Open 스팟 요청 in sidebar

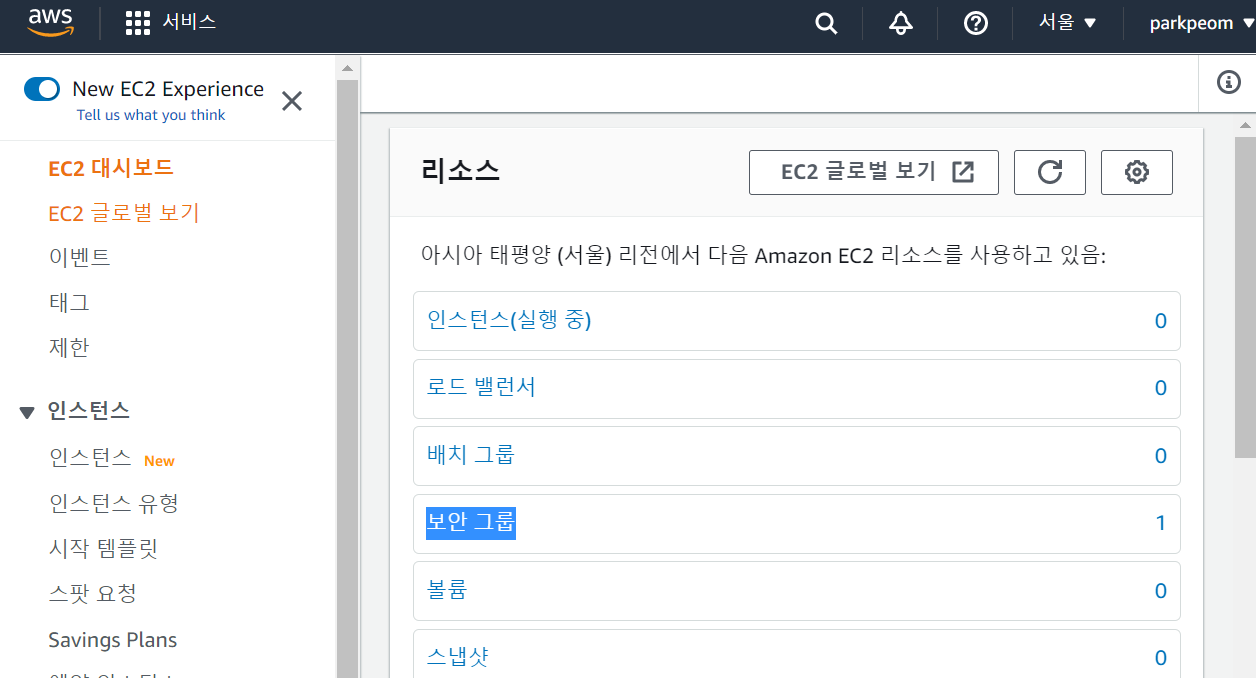[92, 593]
